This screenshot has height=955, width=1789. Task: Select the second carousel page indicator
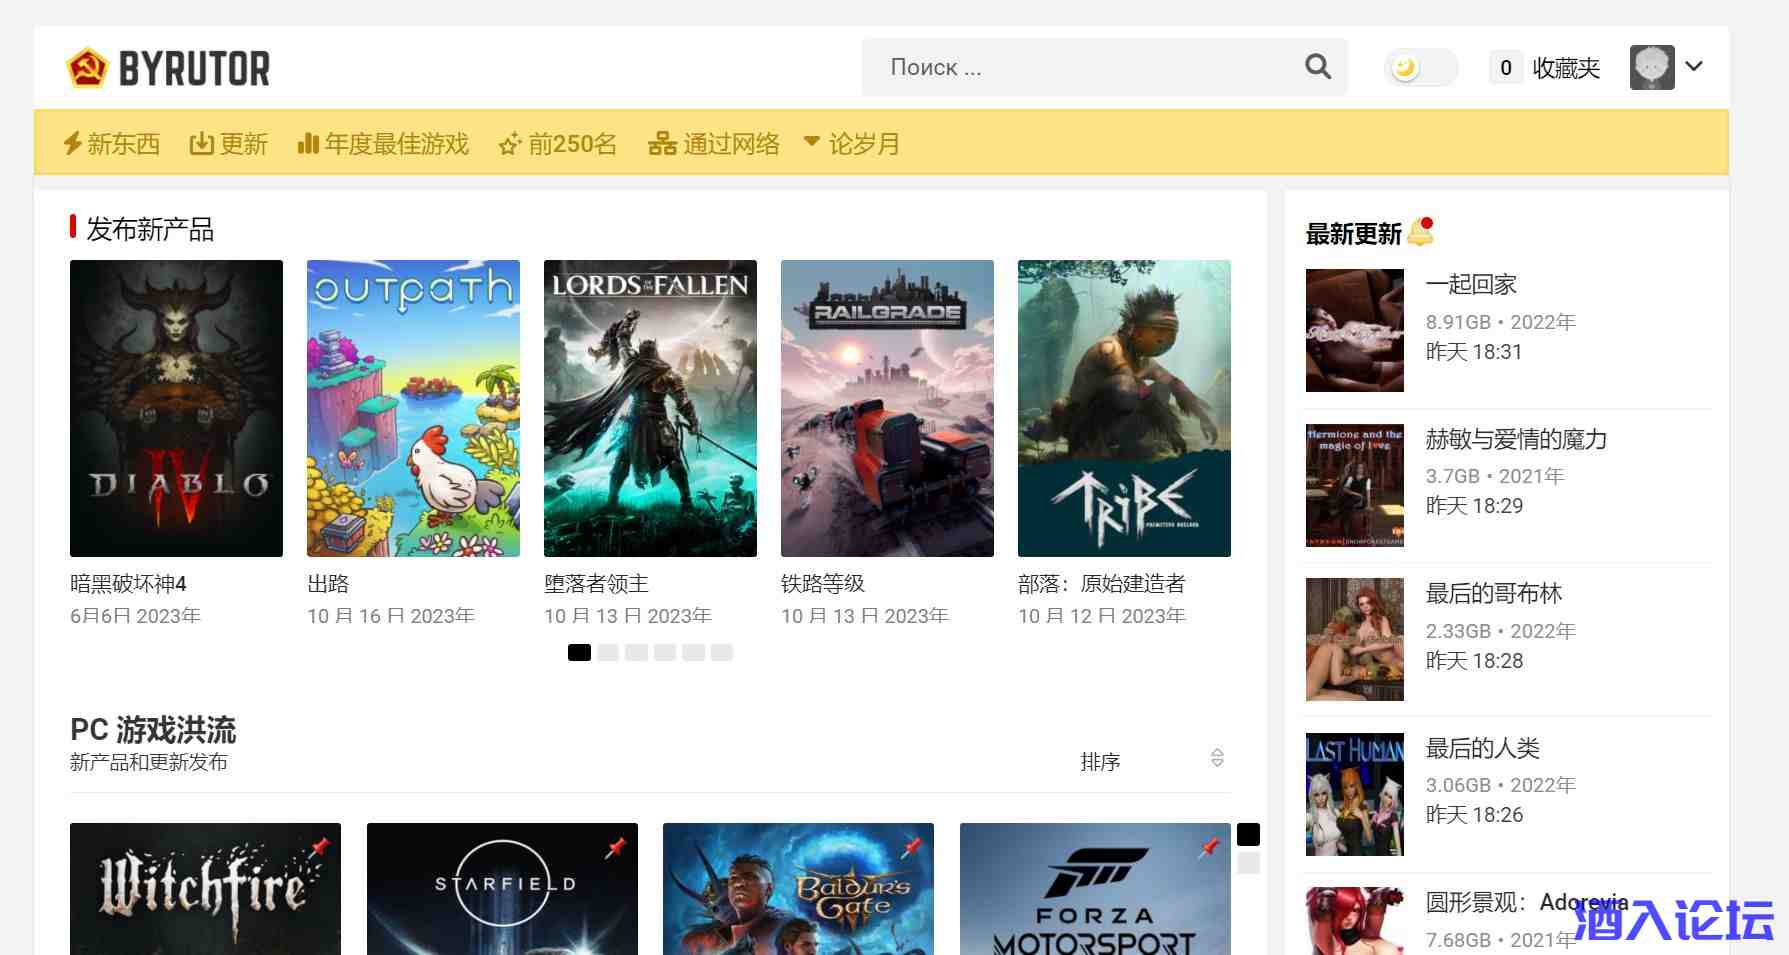click(608, 653)
